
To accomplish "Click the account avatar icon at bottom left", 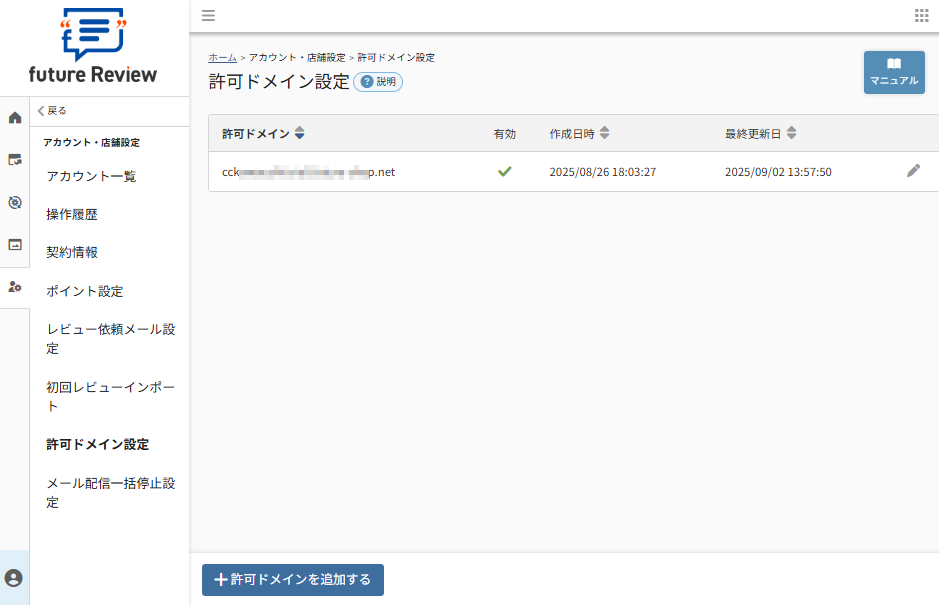I will (x=13, y=579).
